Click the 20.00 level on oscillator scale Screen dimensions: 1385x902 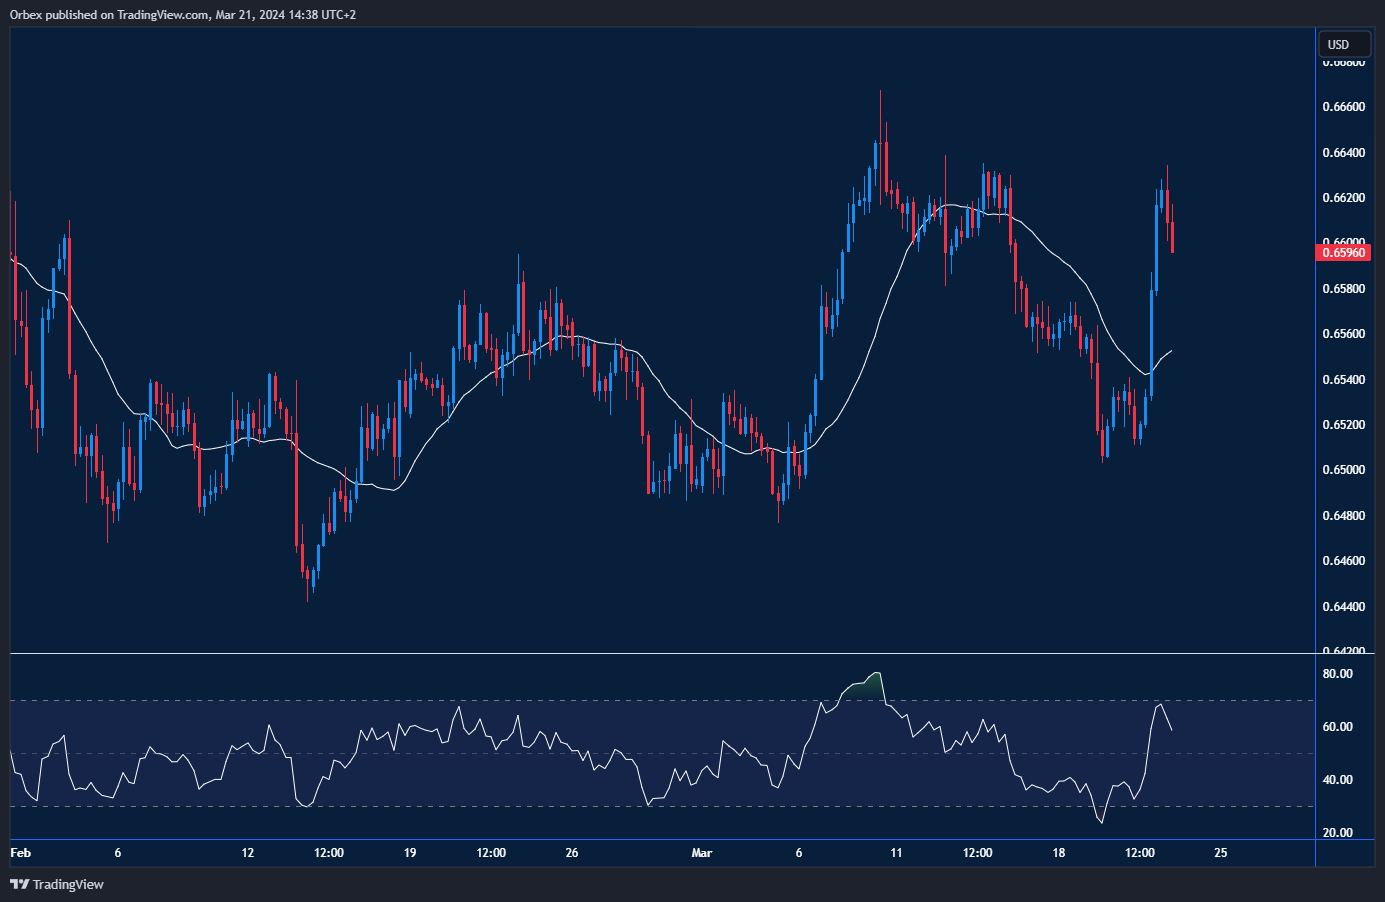[1337, 833]
